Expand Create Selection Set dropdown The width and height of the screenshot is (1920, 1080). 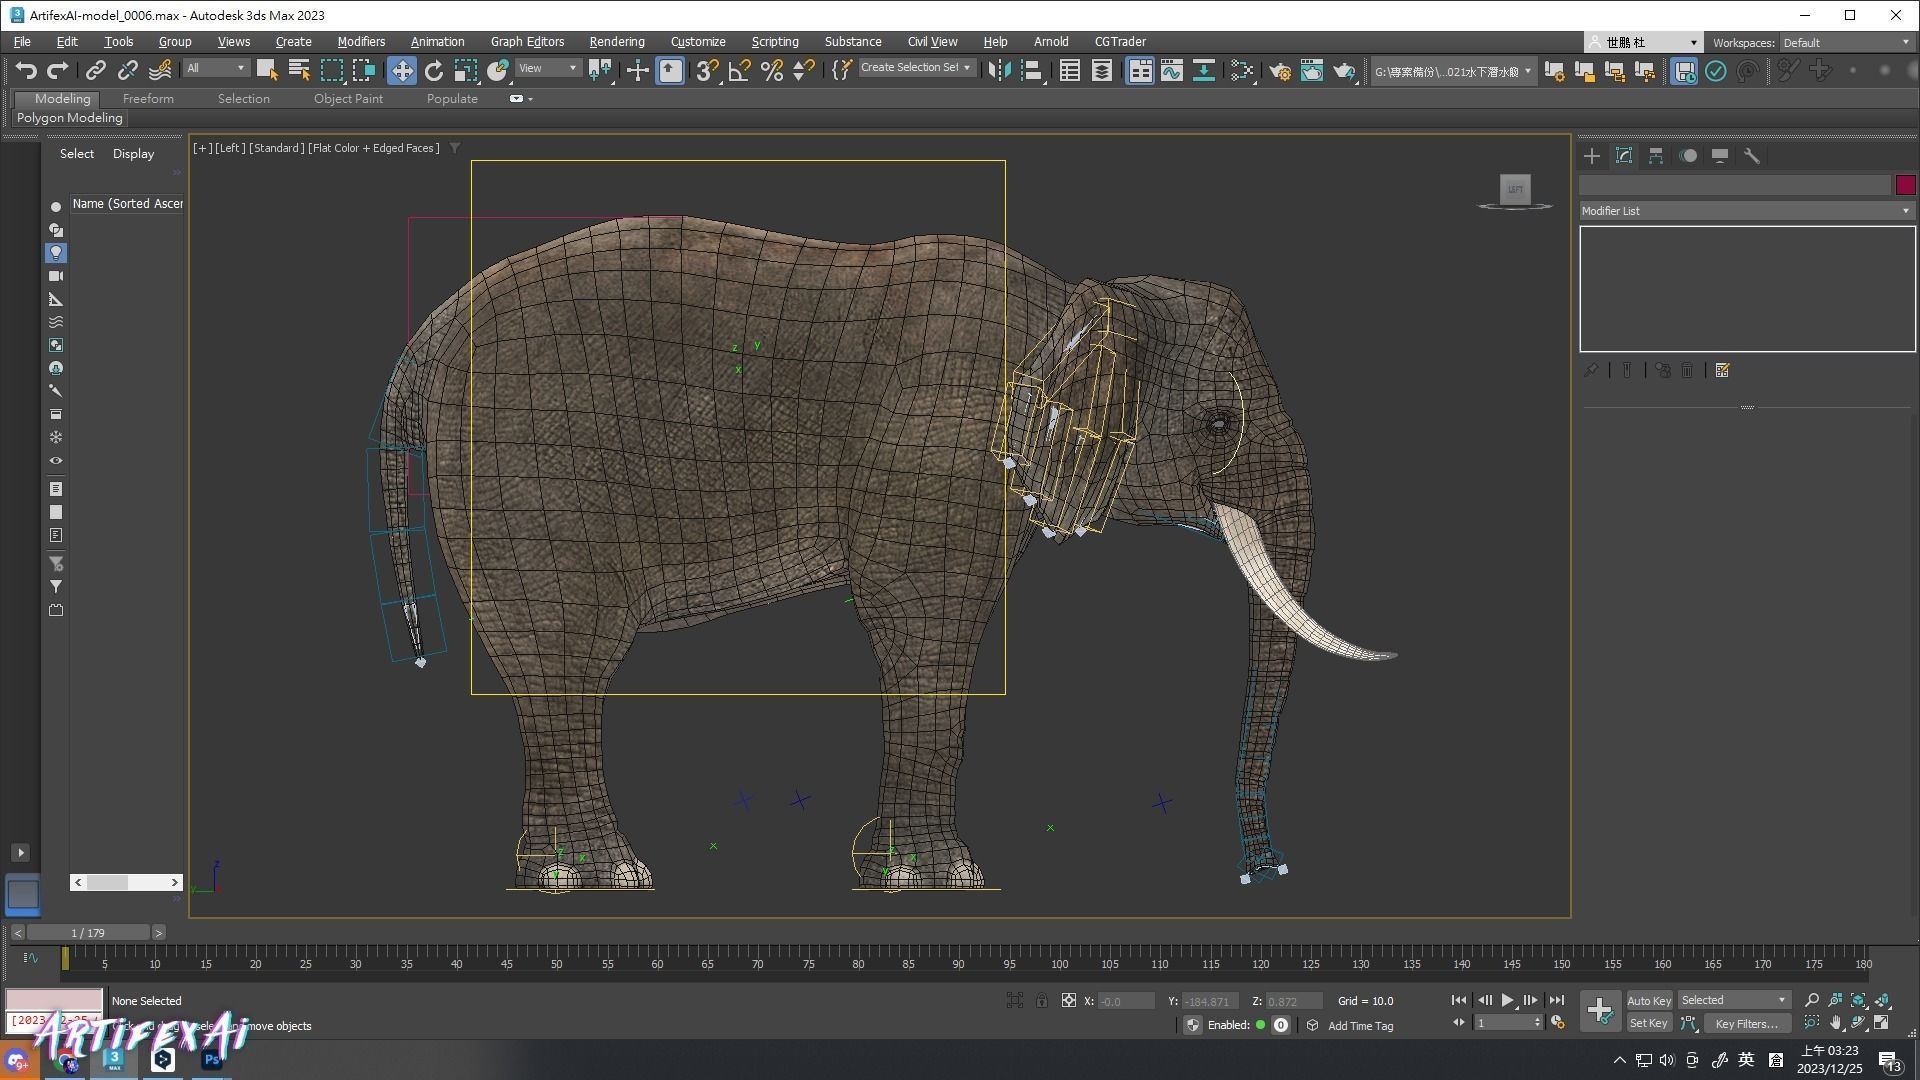pyautogui.click(x=916, y=67)
